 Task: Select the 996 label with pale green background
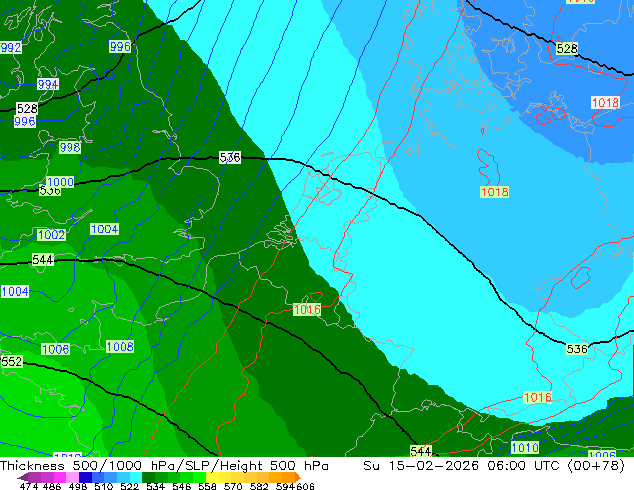120,46
